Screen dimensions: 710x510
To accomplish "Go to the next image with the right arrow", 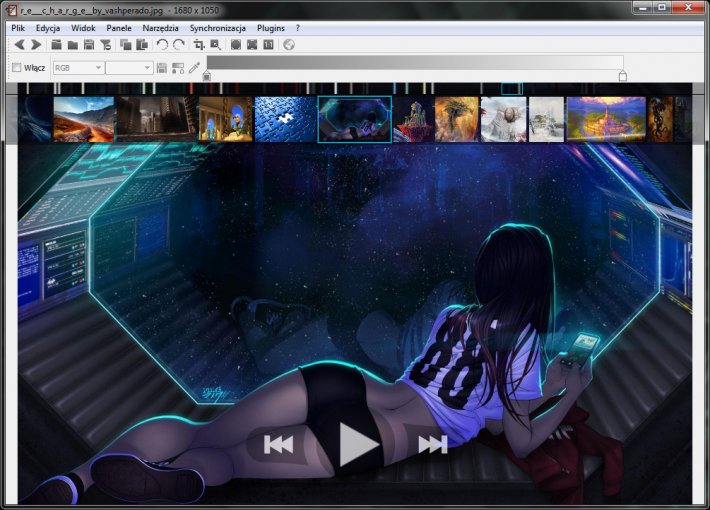I will [36, 44].
